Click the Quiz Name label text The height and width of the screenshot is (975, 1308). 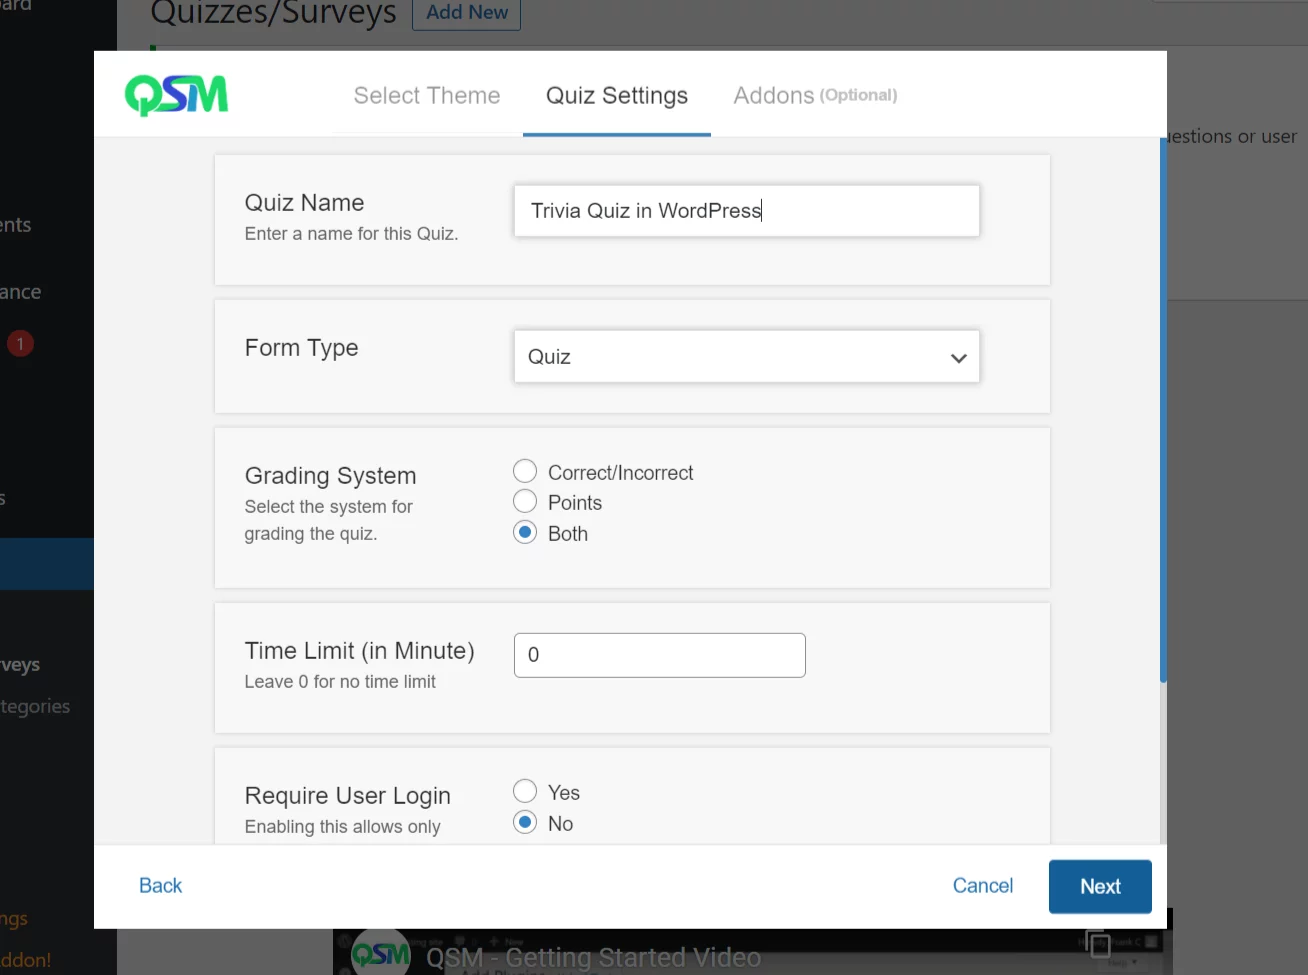point(304,202)
